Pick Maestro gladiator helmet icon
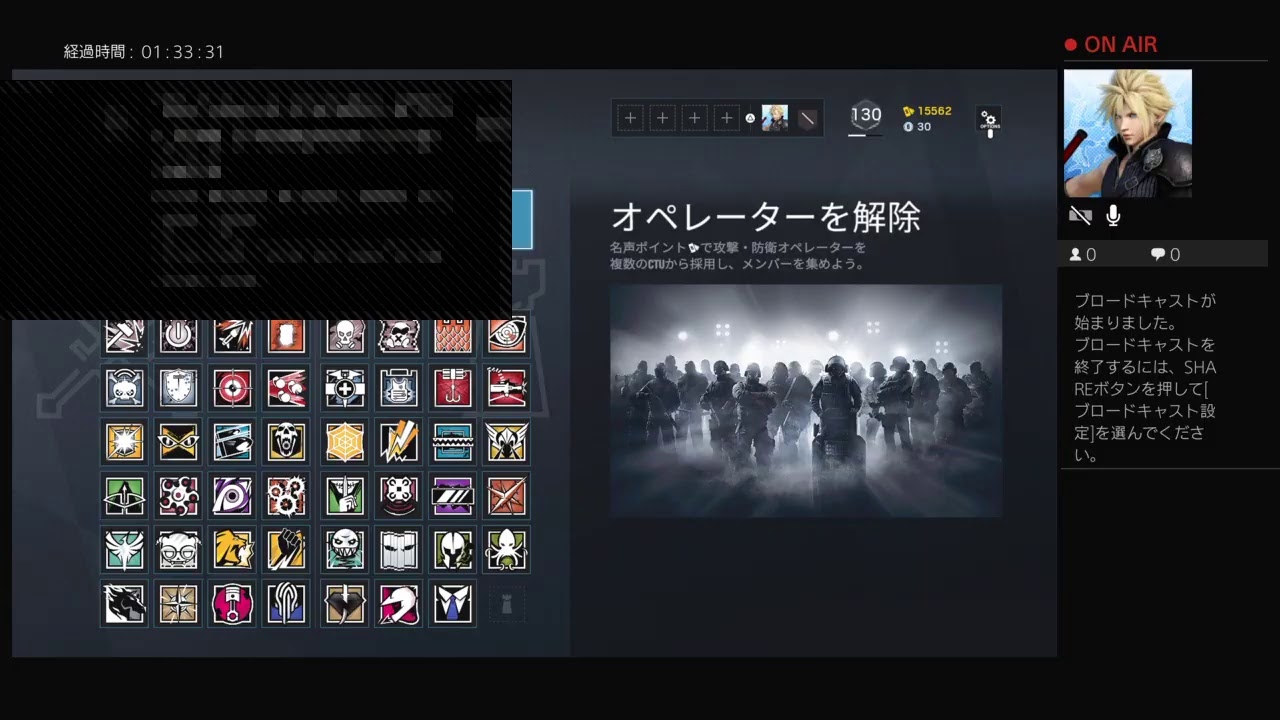1280x720 pixels. (453, 550)
